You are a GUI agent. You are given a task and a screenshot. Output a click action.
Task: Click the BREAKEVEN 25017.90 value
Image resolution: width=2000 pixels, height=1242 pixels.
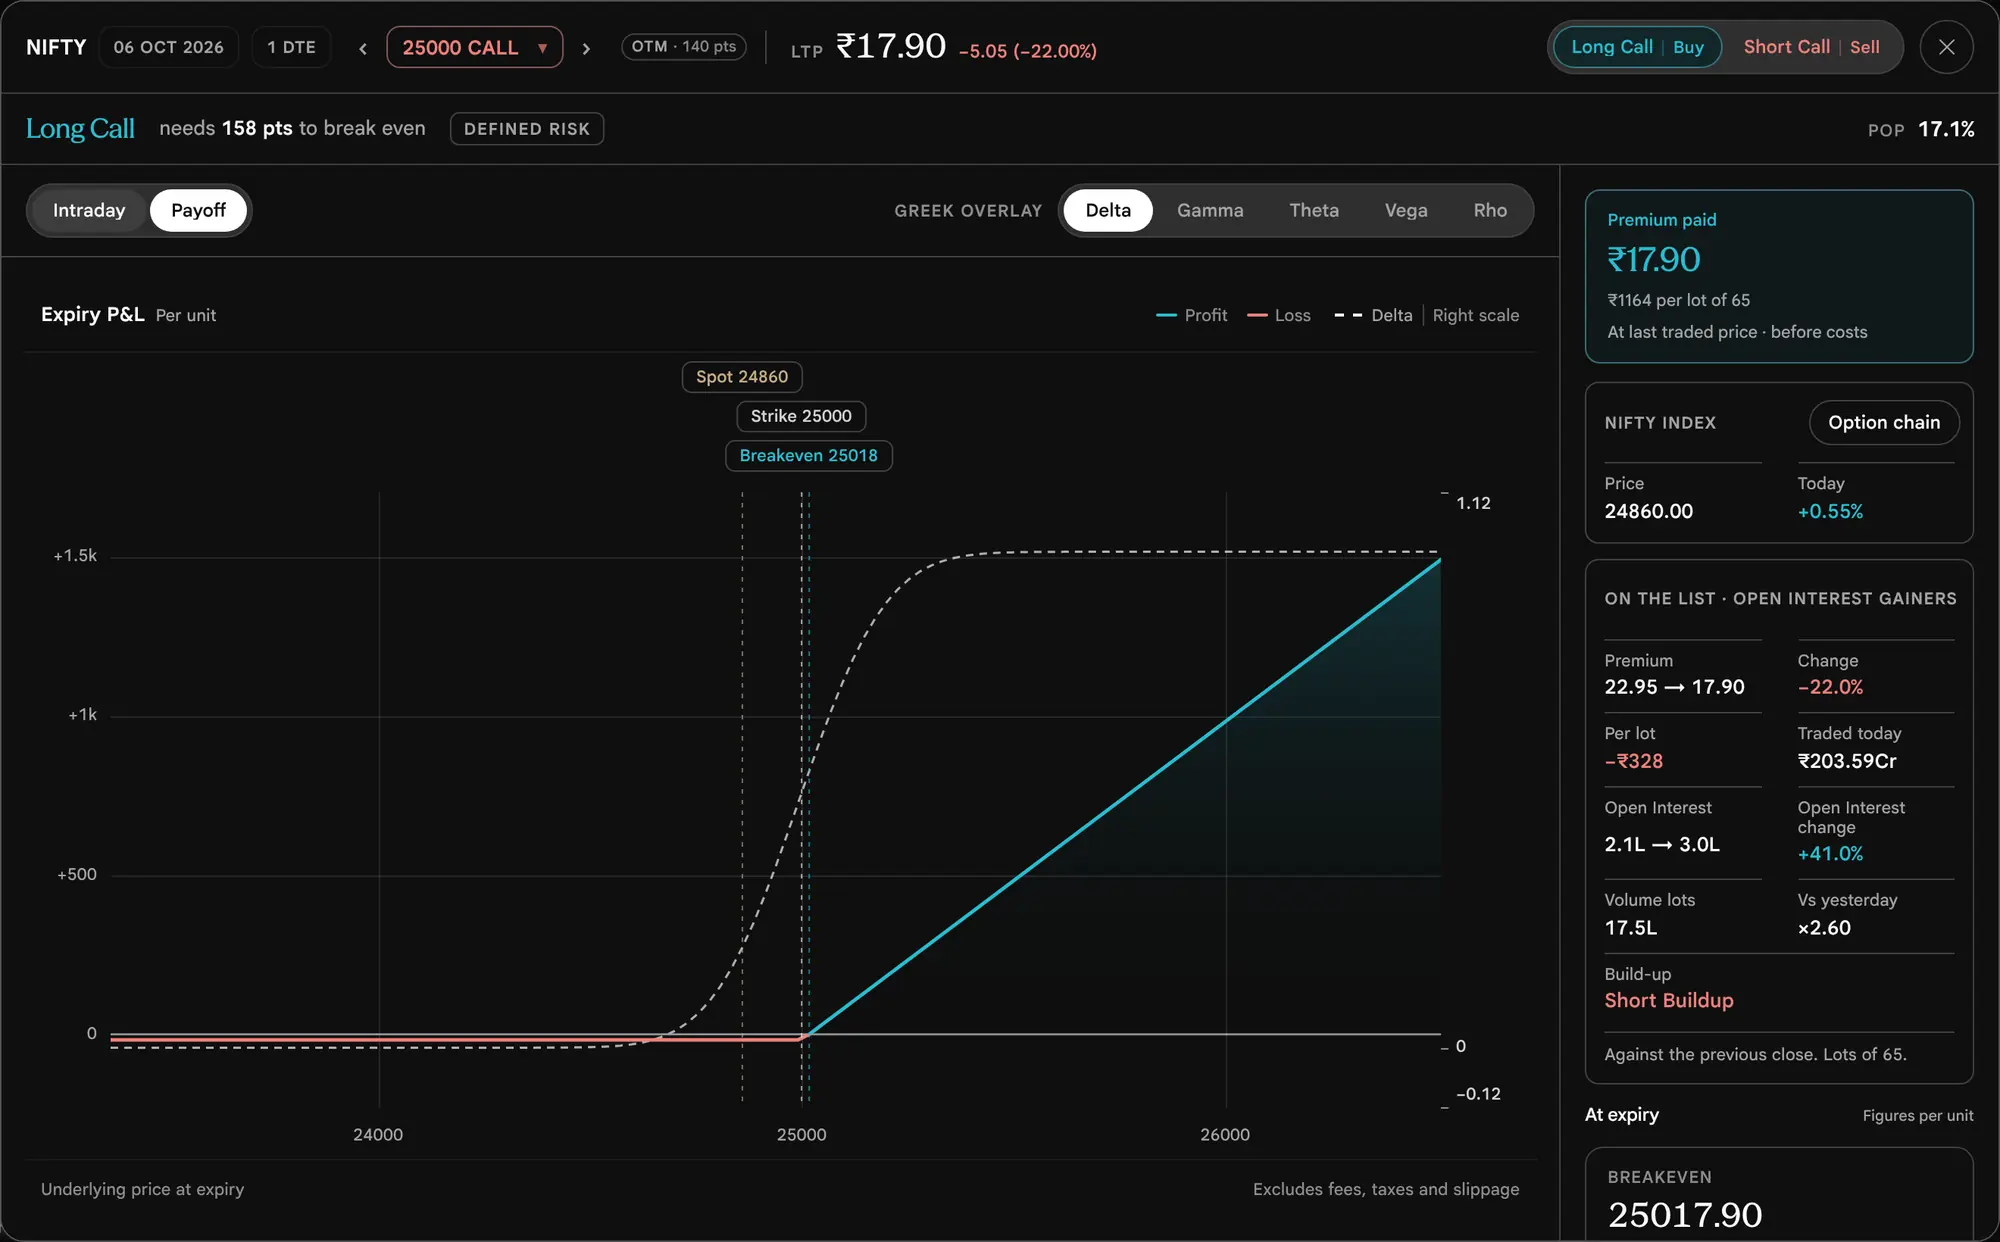(1685, 1214)
